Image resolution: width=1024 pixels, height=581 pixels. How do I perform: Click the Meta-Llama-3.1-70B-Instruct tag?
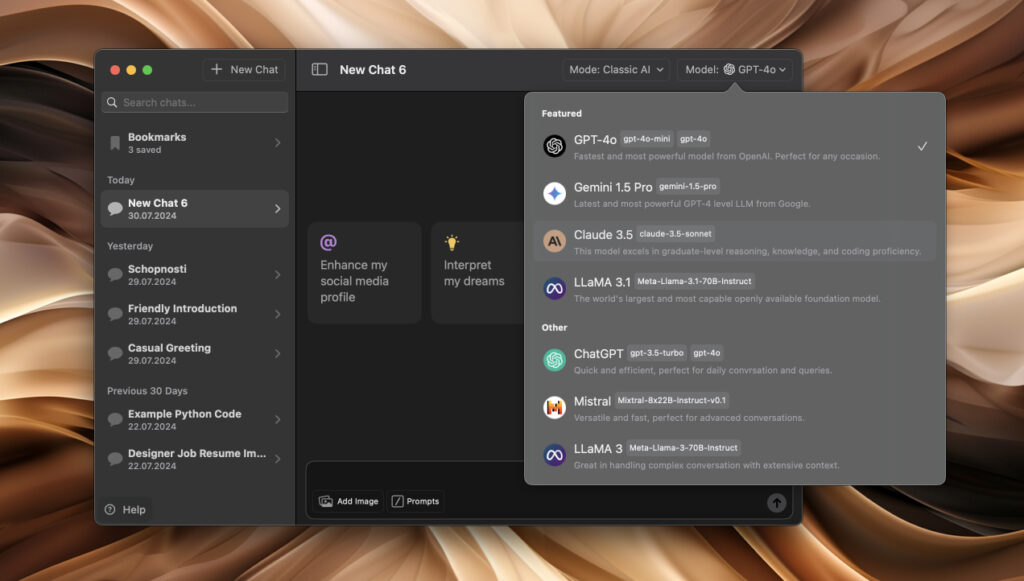[694, 281]
